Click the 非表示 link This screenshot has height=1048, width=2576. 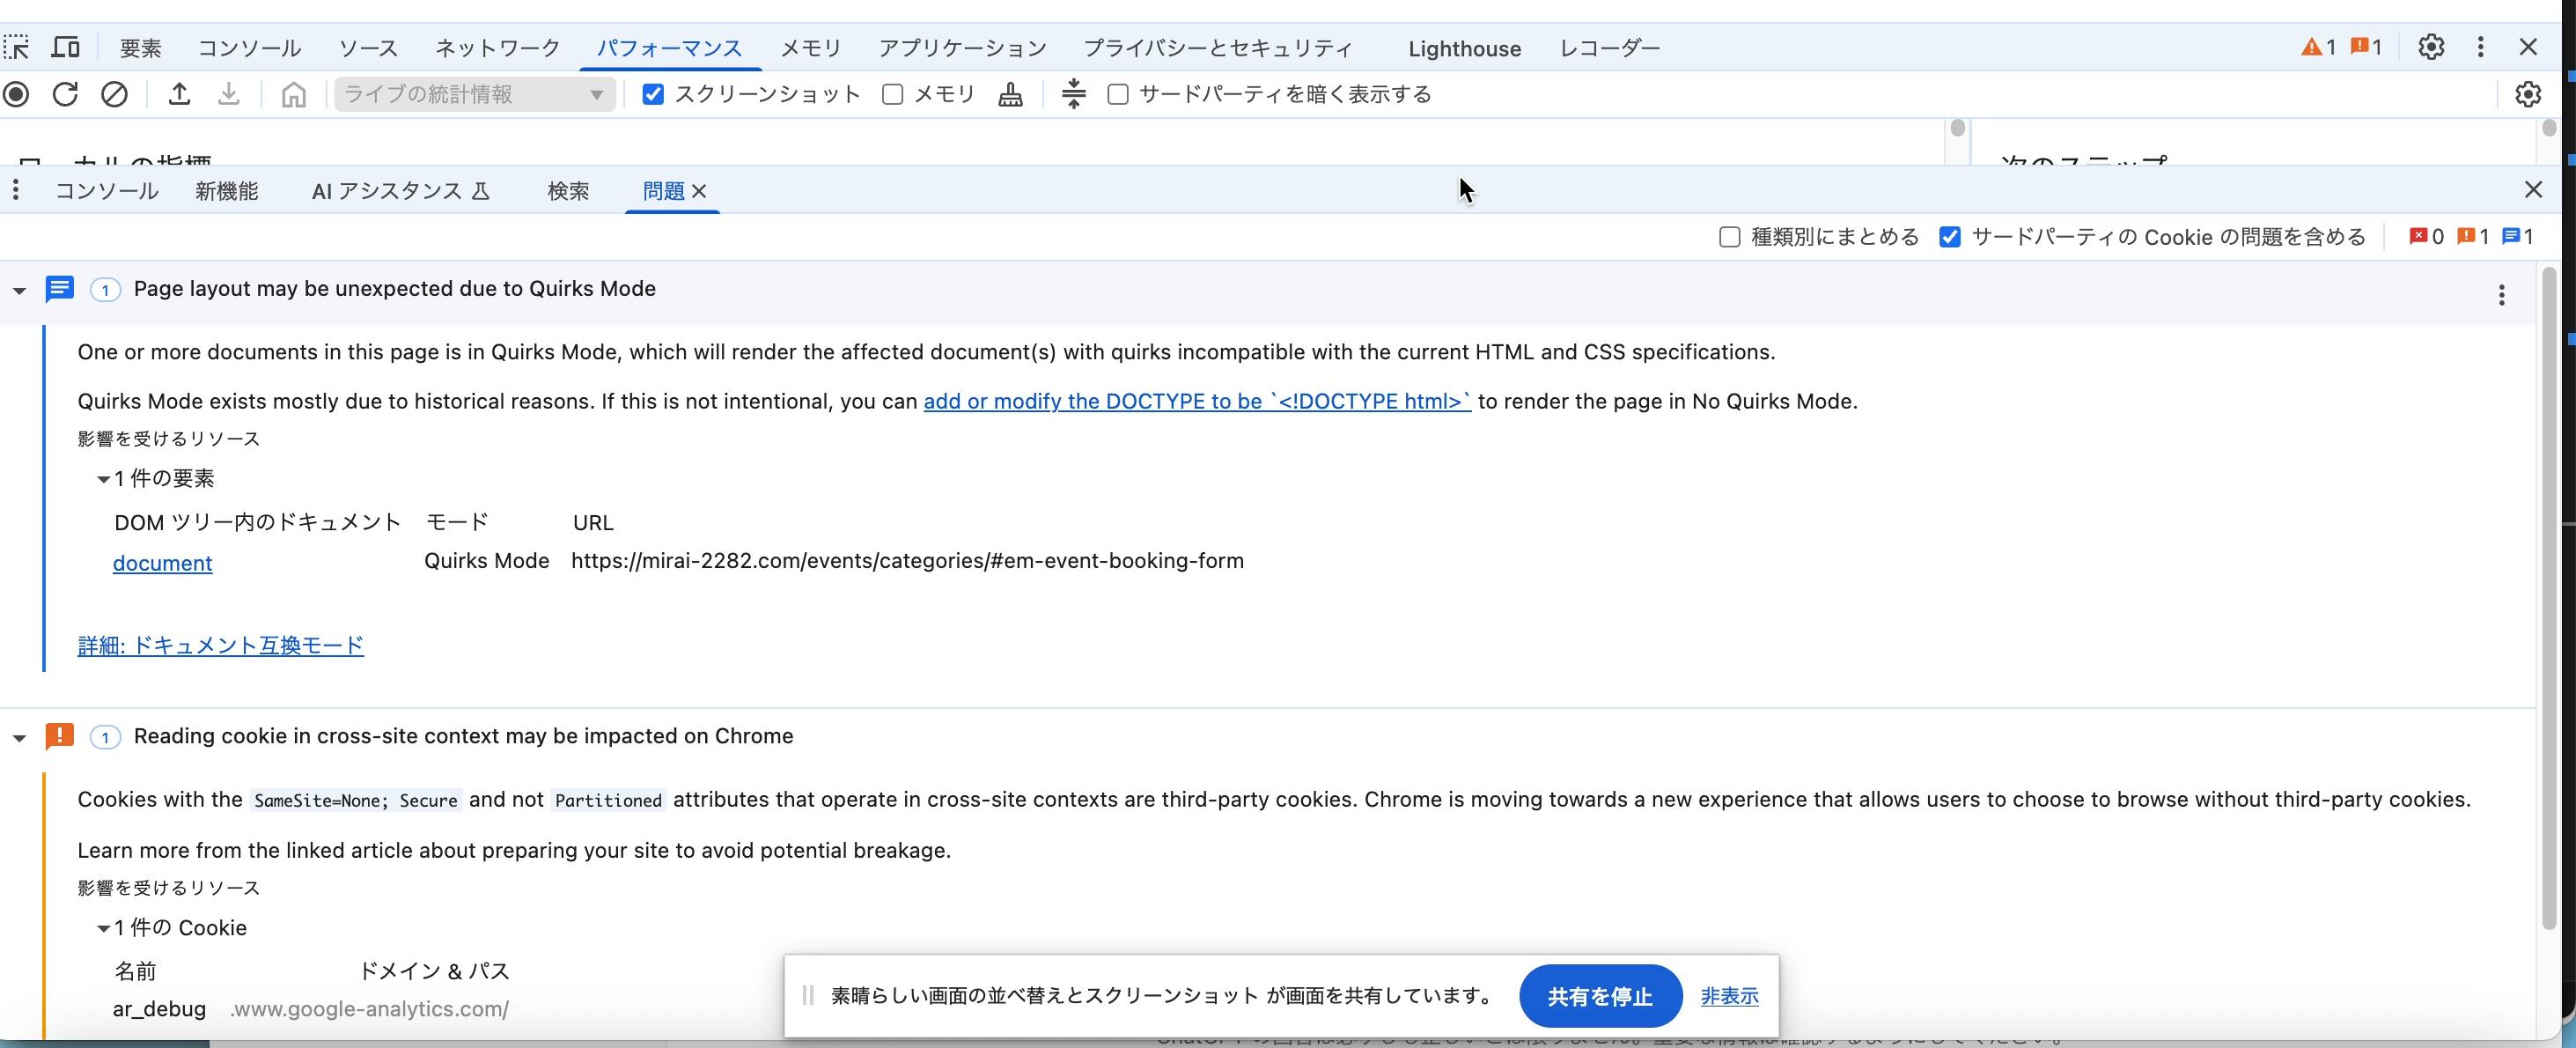click(1729, 996)
